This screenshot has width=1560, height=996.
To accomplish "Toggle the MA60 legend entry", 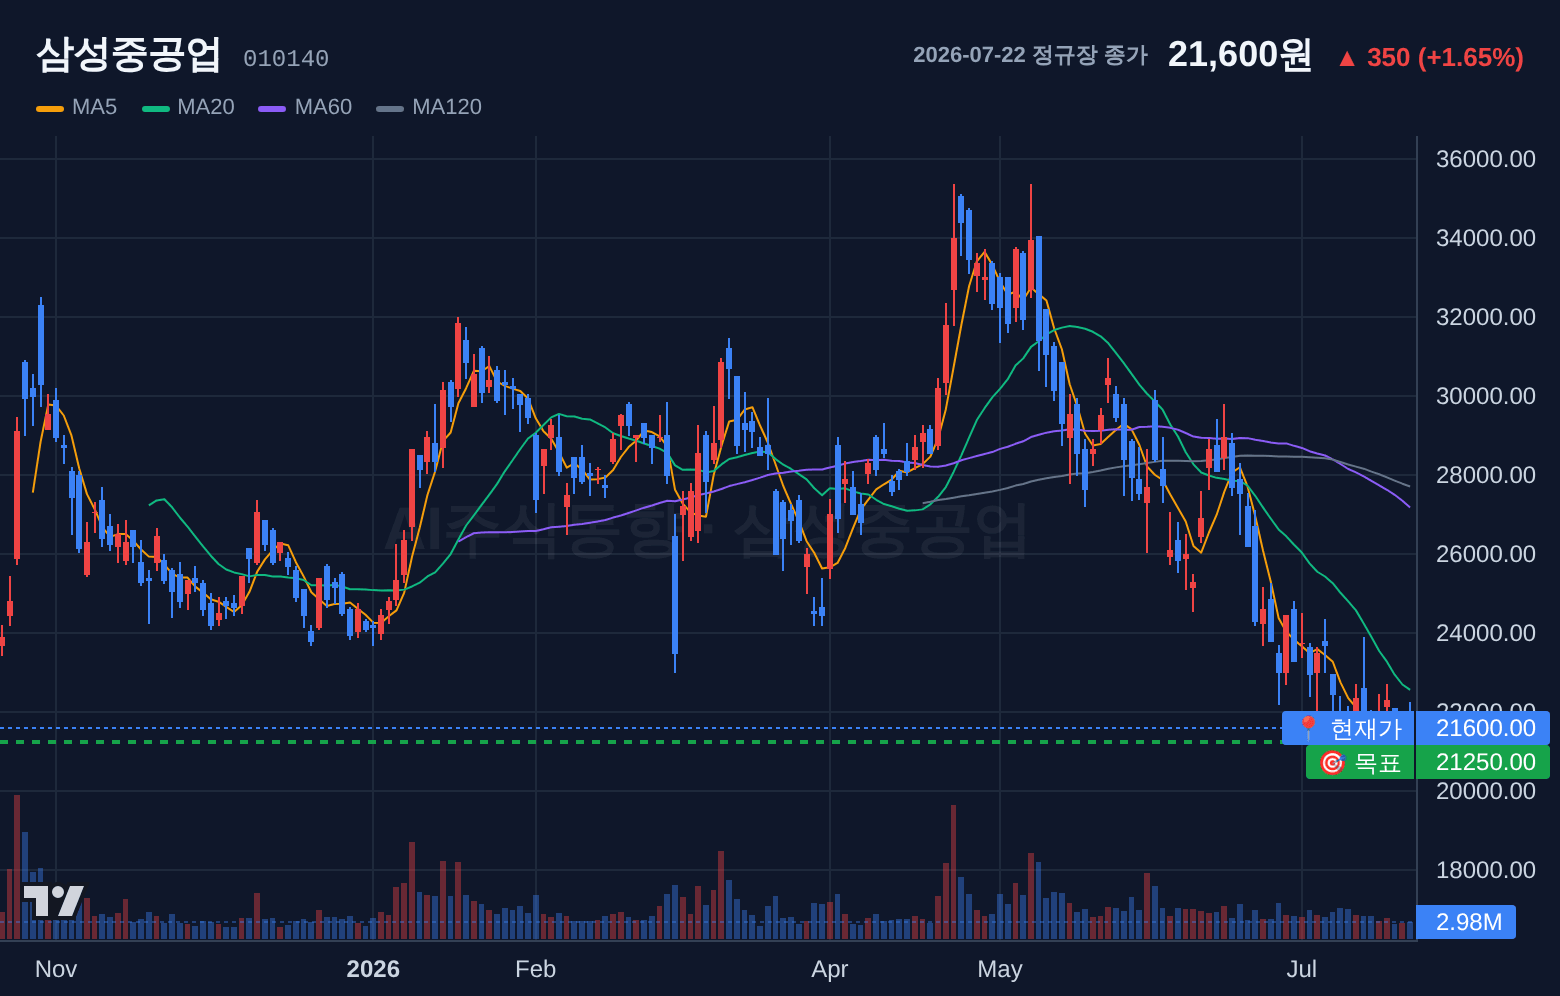I will coord(305,107).
